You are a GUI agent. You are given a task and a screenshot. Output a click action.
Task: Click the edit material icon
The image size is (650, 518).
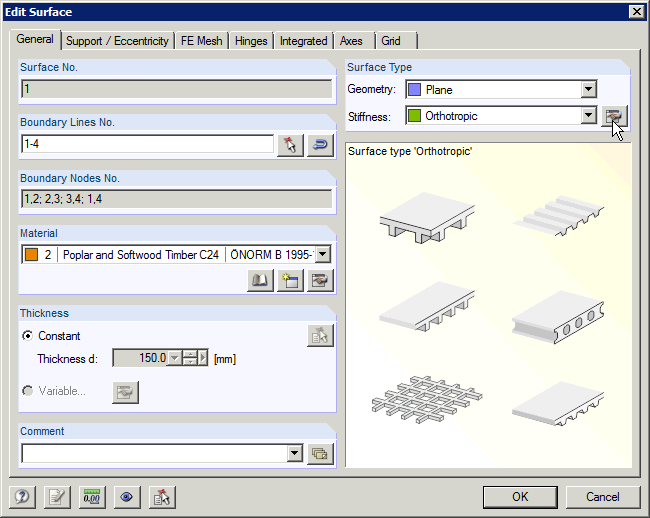pos(319,281)
